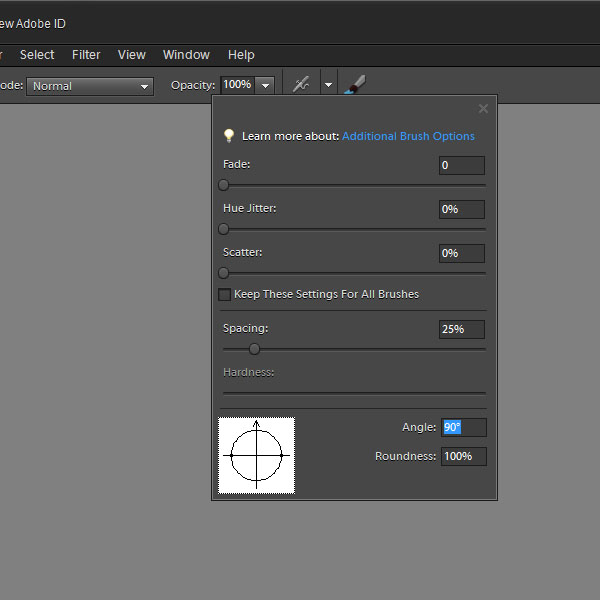
Task: Click the Hue Jitter value field
Action: 462,209
